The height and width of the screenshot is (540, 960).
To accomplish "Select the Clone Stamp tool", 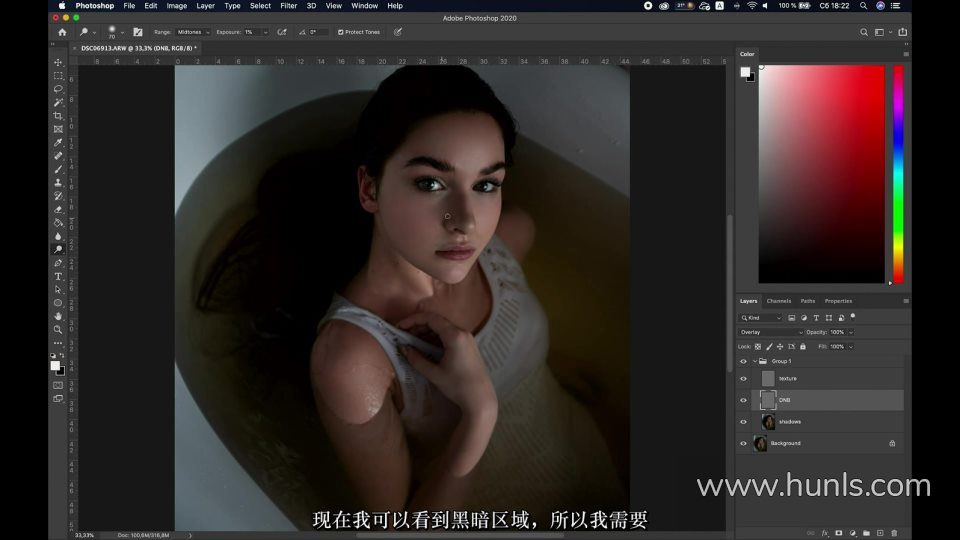I will pos(58,183).
